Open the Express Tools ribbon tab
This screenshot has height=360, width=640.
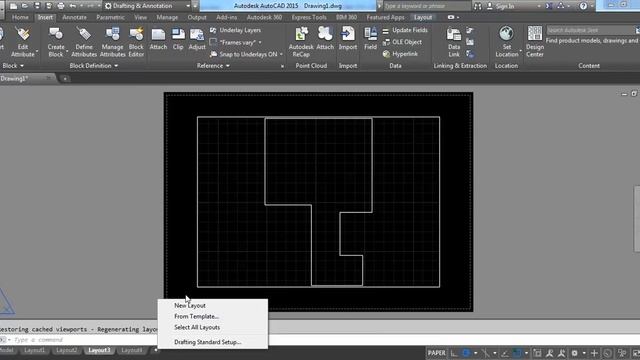[309, 18]
